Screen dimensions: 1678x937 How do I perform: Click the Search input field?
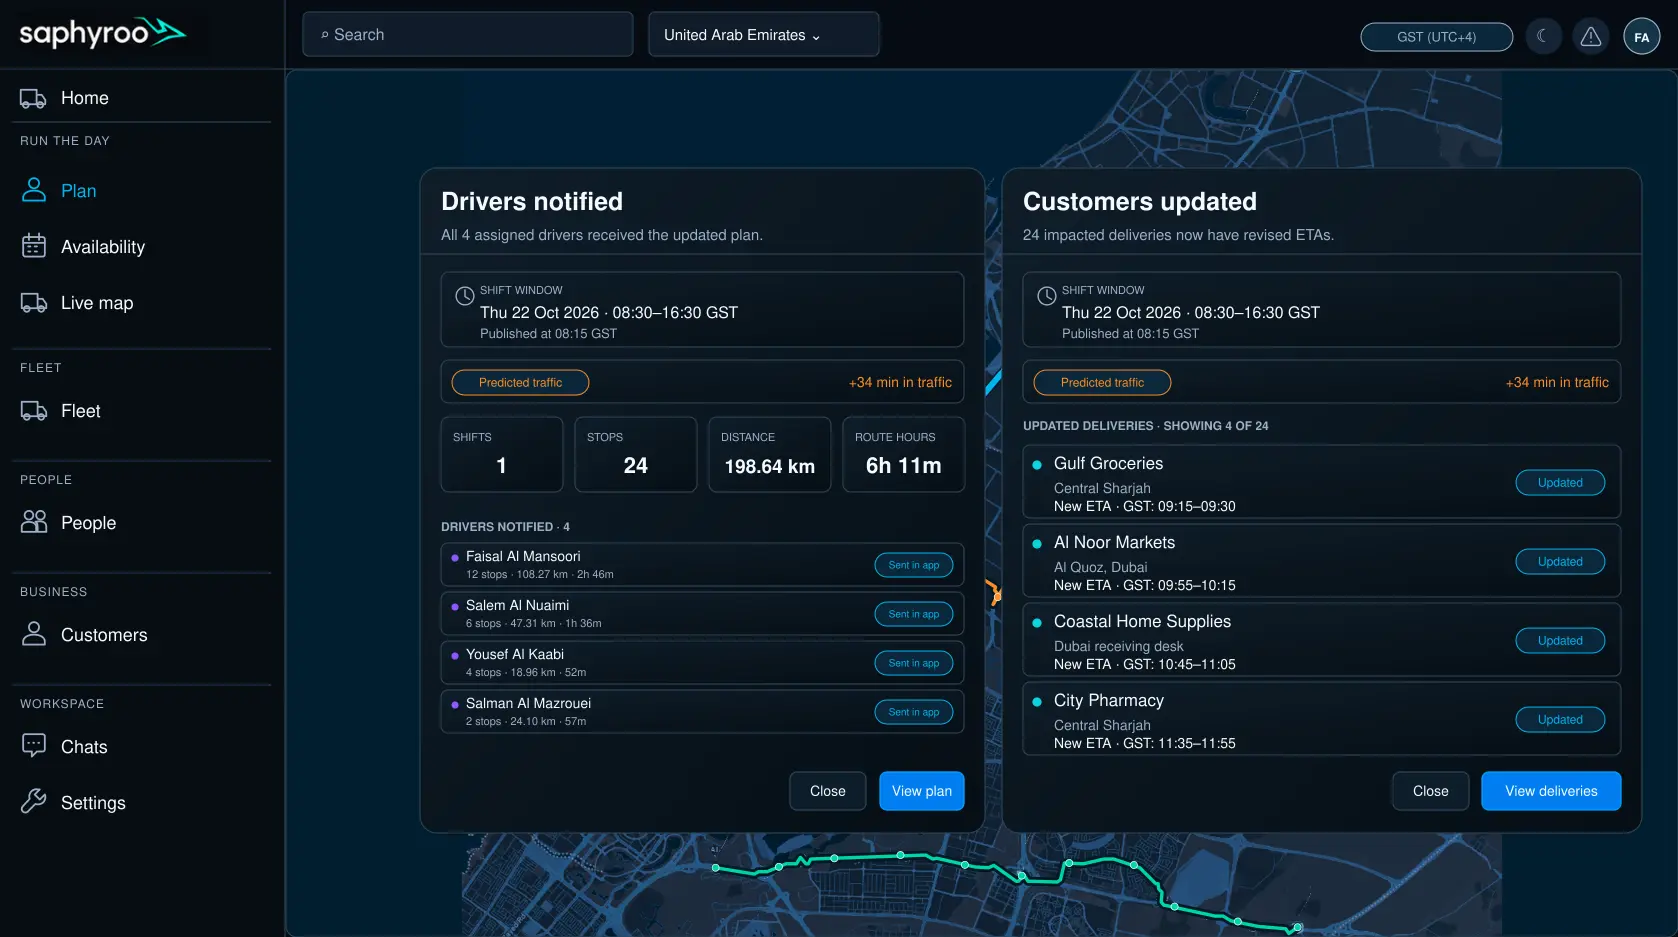click(468, 35)
